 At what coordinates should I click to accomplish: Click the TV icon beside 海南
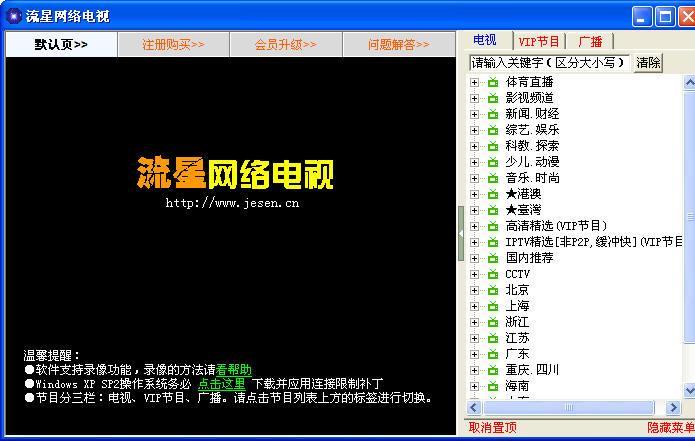[493, 386]
